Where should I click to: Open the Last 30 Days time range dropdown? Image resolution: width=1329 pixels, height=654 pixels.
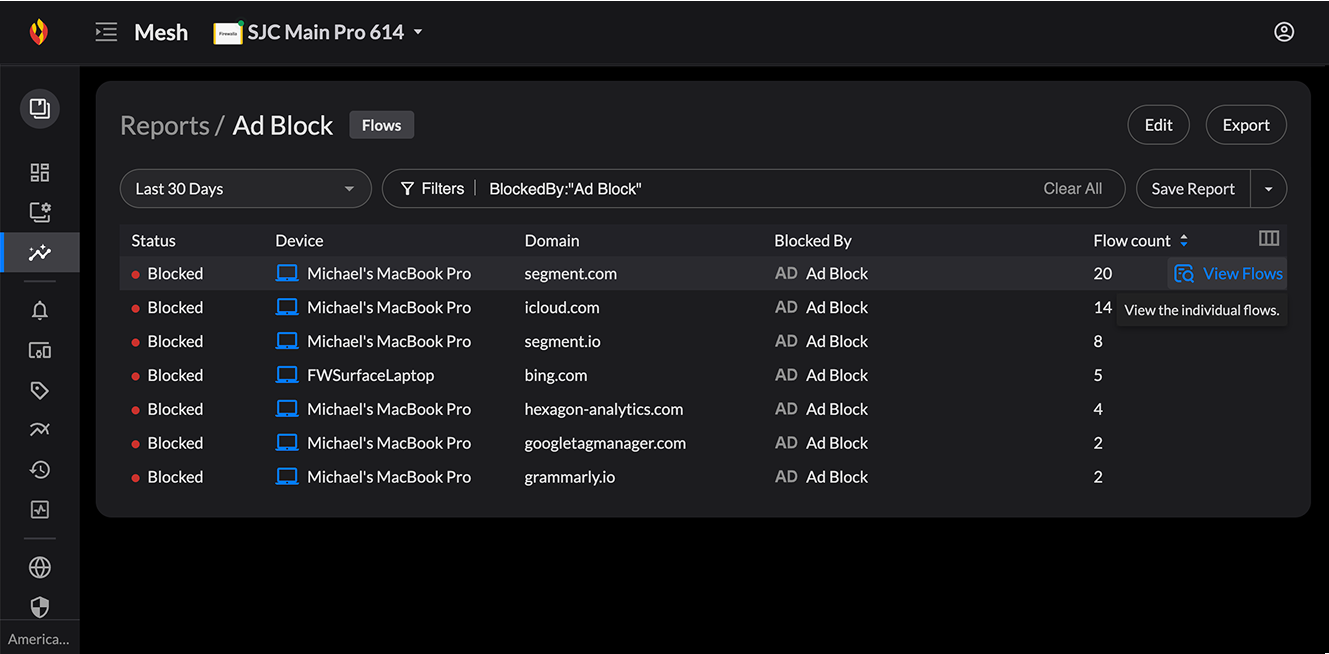tap(245, 189)
